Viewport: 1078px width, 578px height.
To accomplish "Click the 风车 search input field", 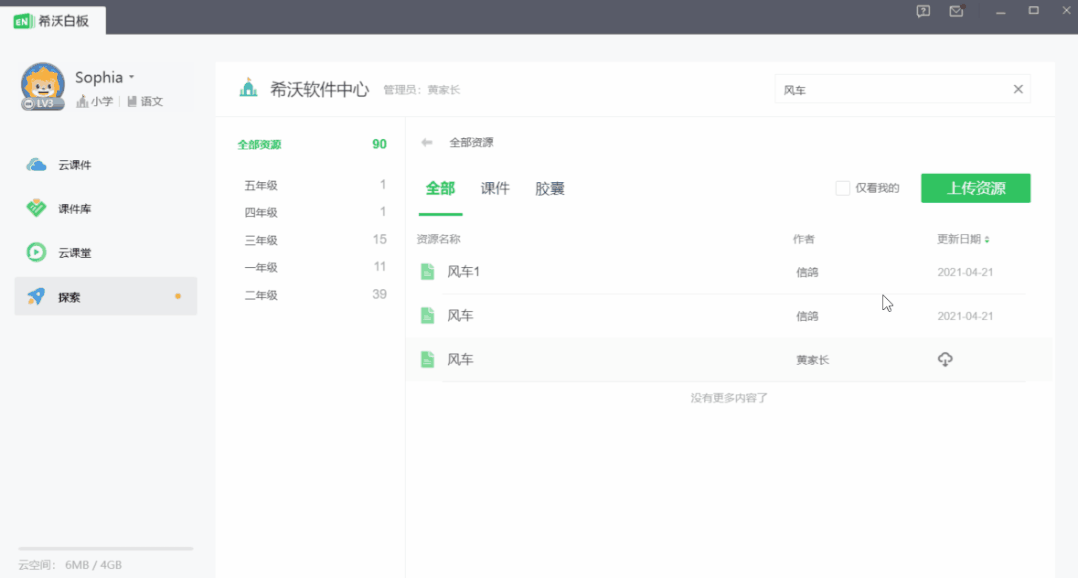I will point(890,90).
